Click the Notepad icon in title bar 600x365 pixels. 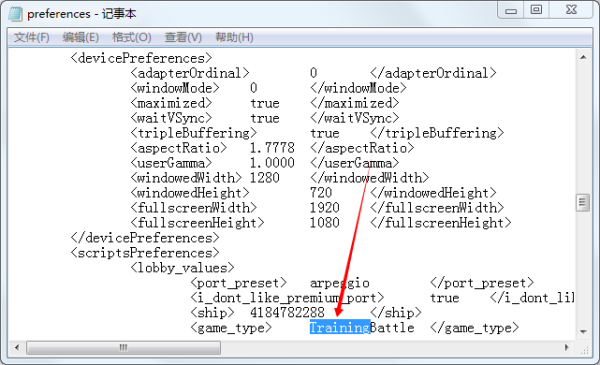click(x=16, y=14)
